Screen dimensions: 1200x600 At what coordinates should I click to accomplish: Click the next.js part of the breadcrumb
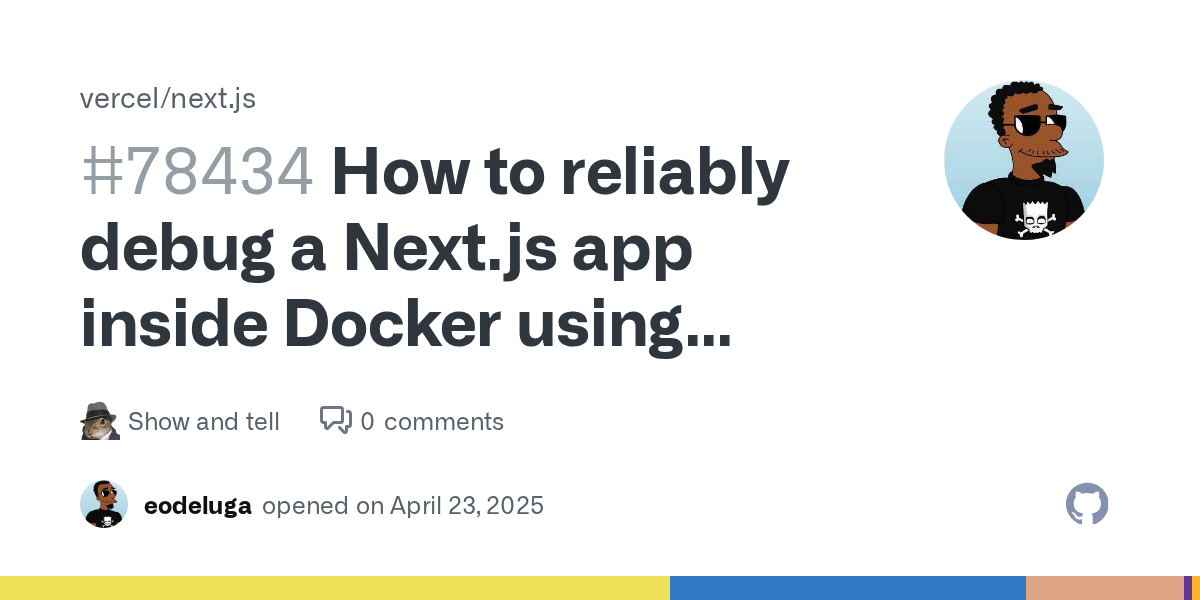pyautogui.click(x=213, y=98)
